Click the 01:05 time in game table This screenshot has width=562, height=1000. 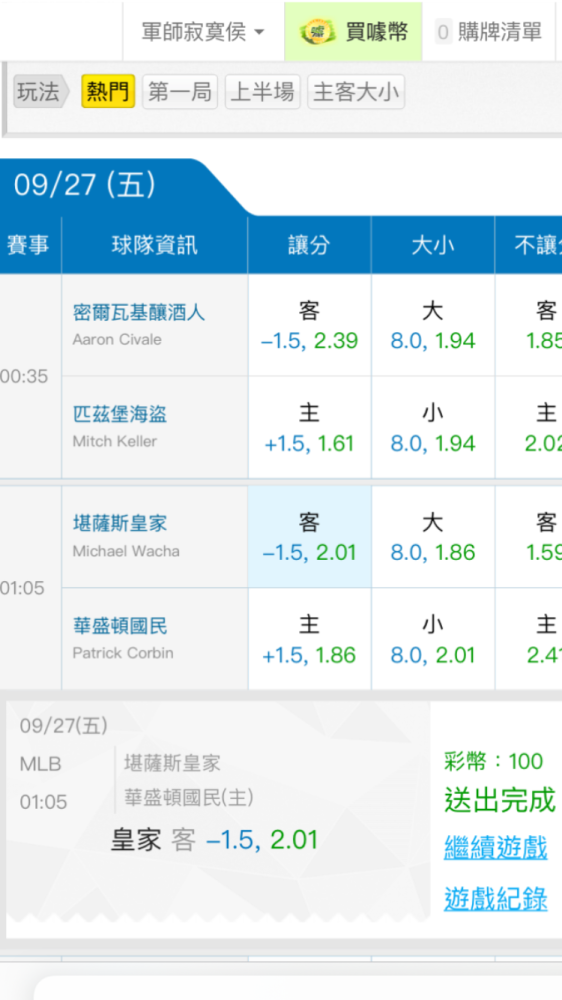(x=24, y=588)
